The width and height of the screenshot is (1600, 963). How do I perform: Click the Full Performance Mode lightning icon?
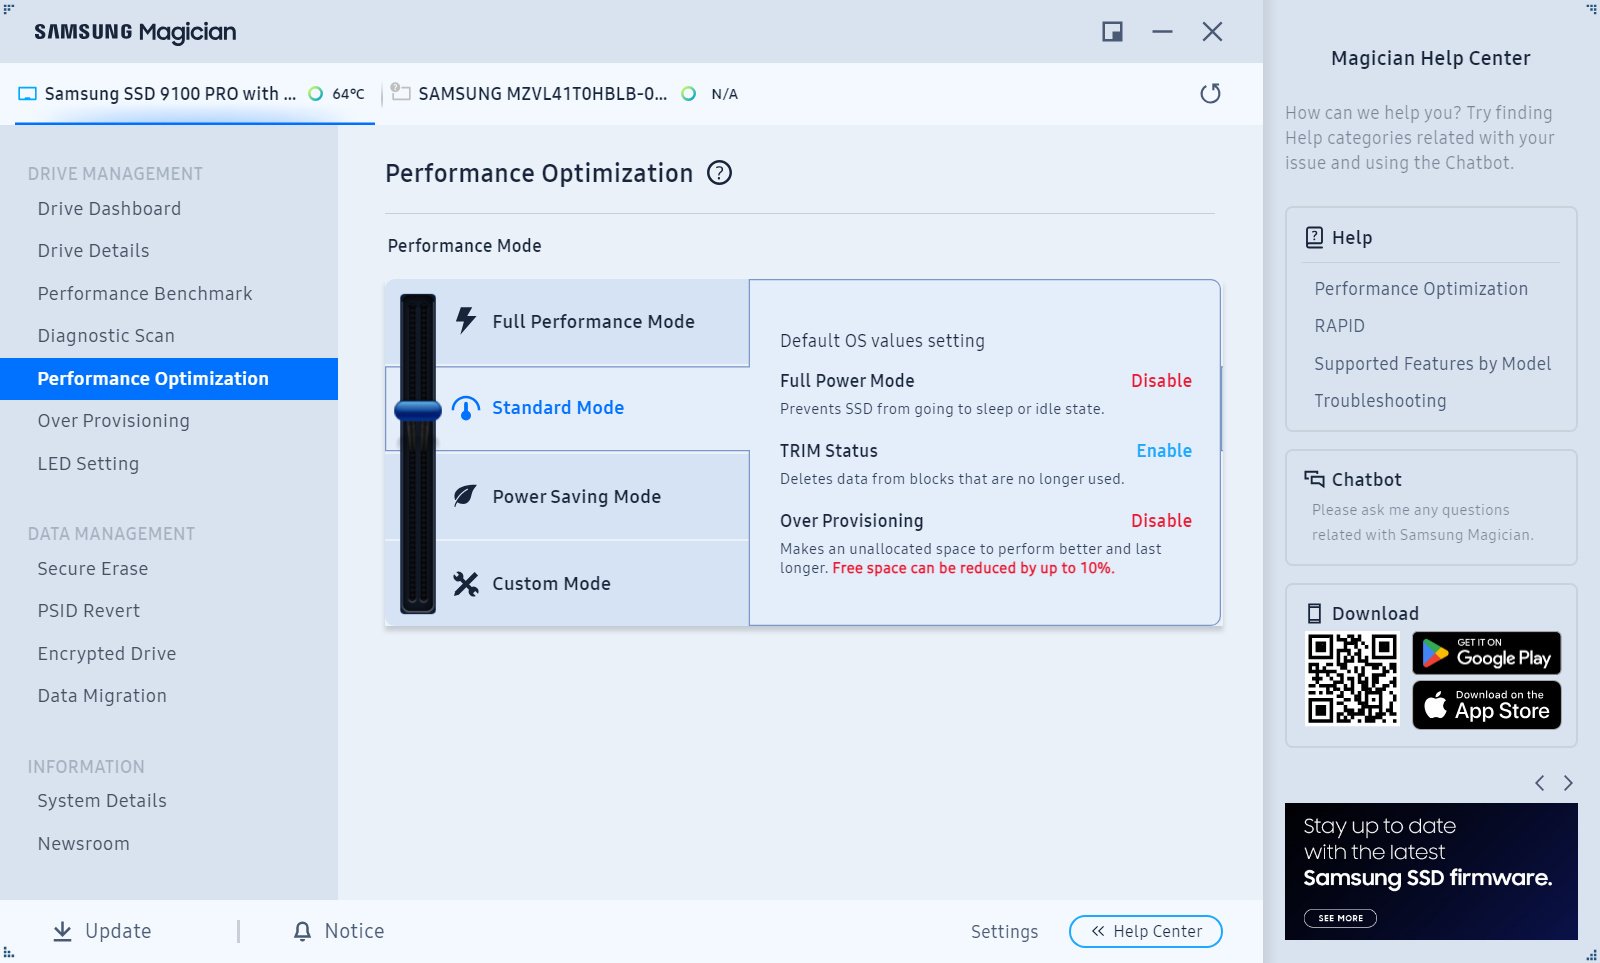point(465,320)
